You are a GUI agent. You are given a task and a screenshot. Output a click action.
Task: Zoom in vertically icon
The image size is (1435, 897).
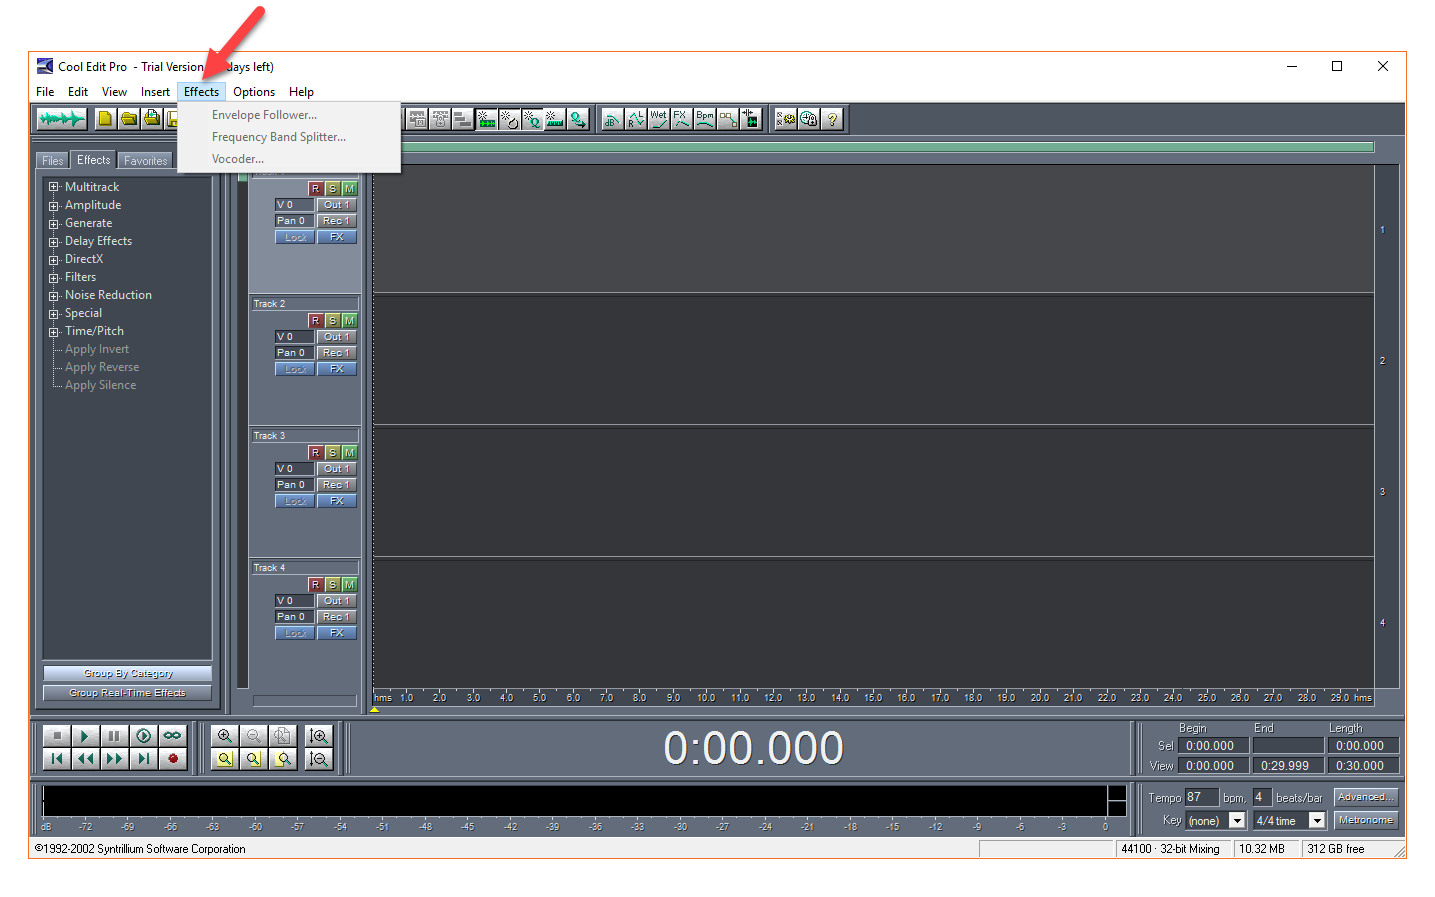(318, 736)
